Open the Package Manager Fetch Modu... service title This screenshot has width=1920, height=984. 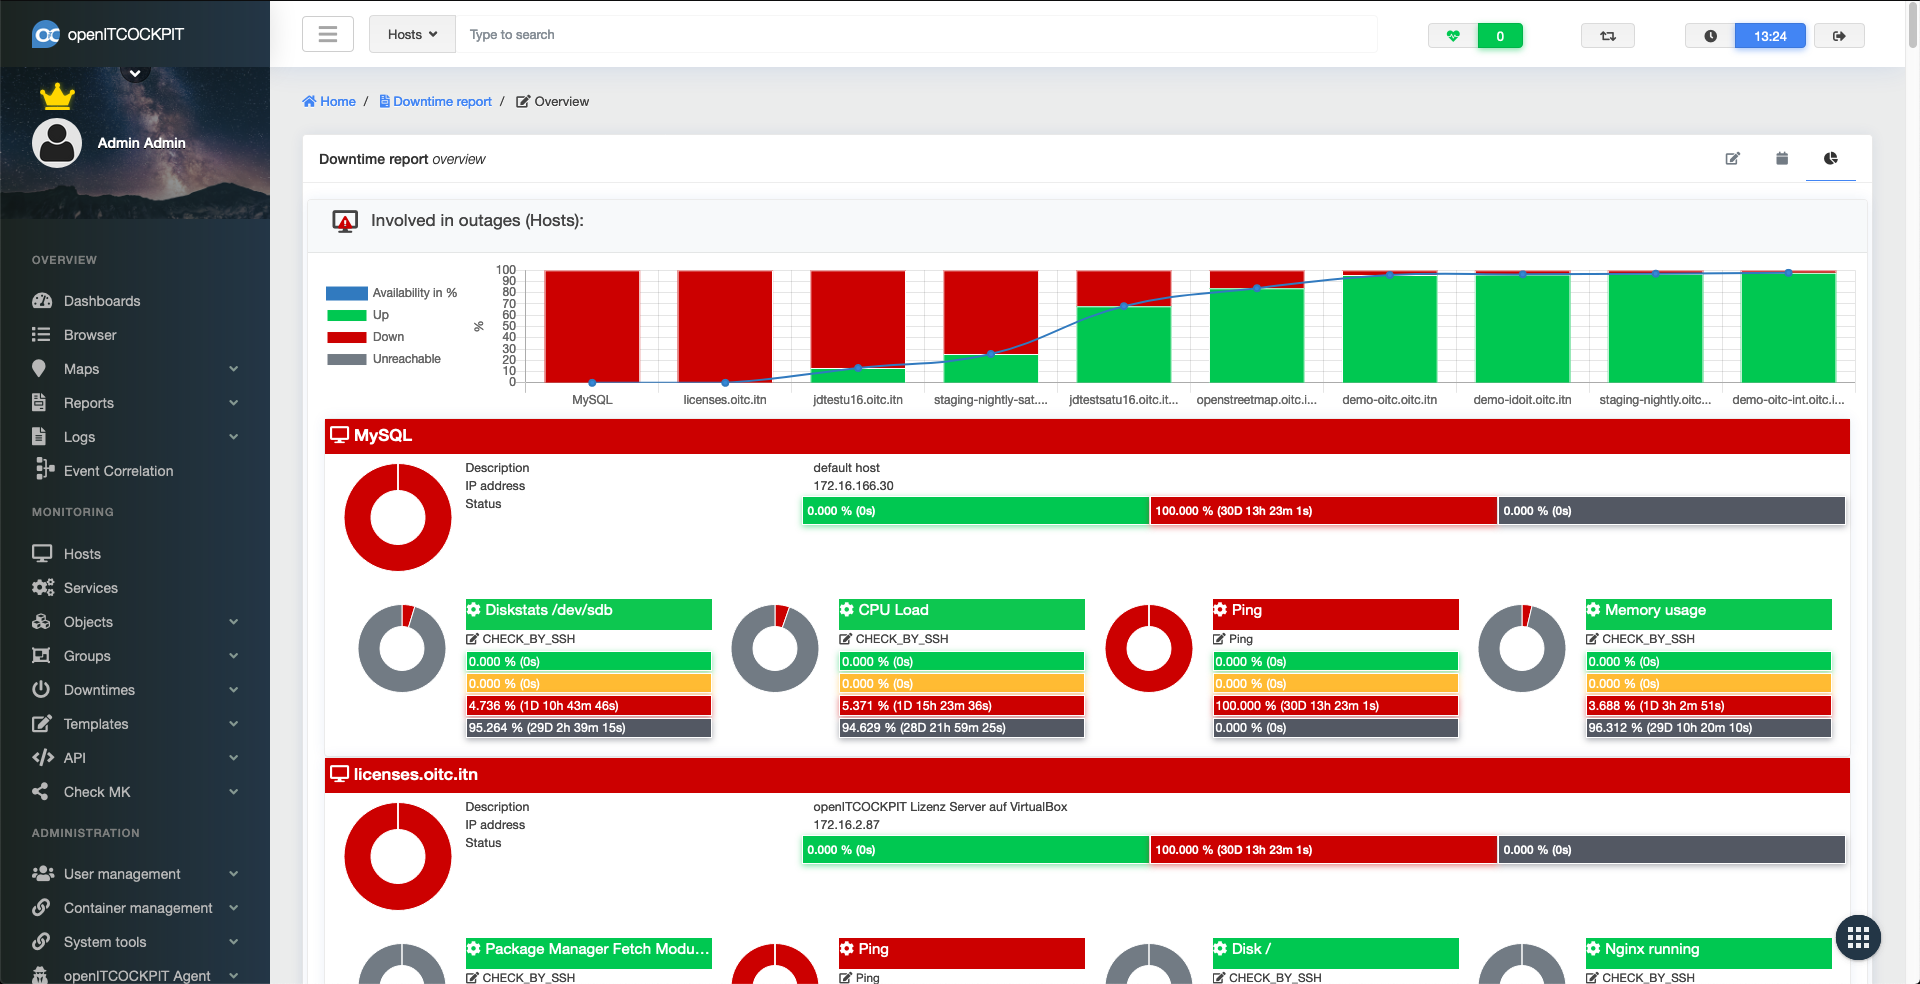(597, 949)
